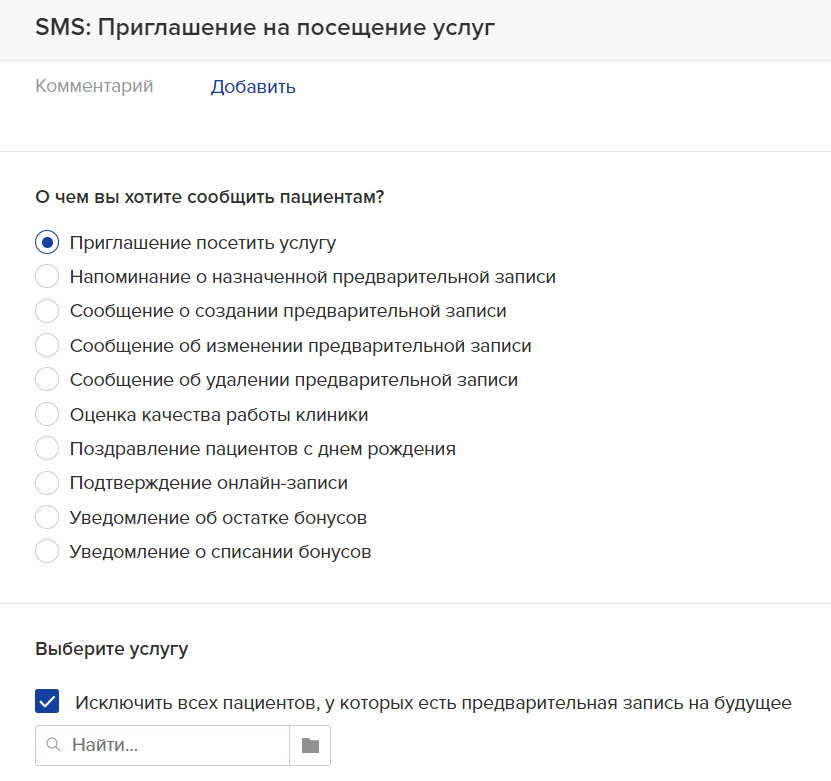
Task: Click the О чем вы хотите сообщить heading
Action: pos(209,197)
